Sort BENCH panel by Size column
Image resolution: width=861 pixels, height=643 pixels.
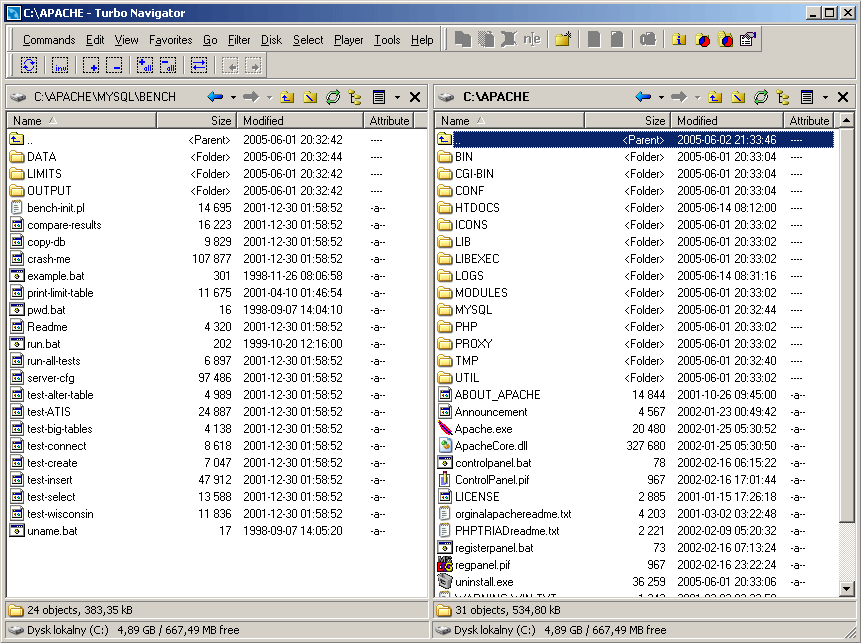click(x=197, y=120)
